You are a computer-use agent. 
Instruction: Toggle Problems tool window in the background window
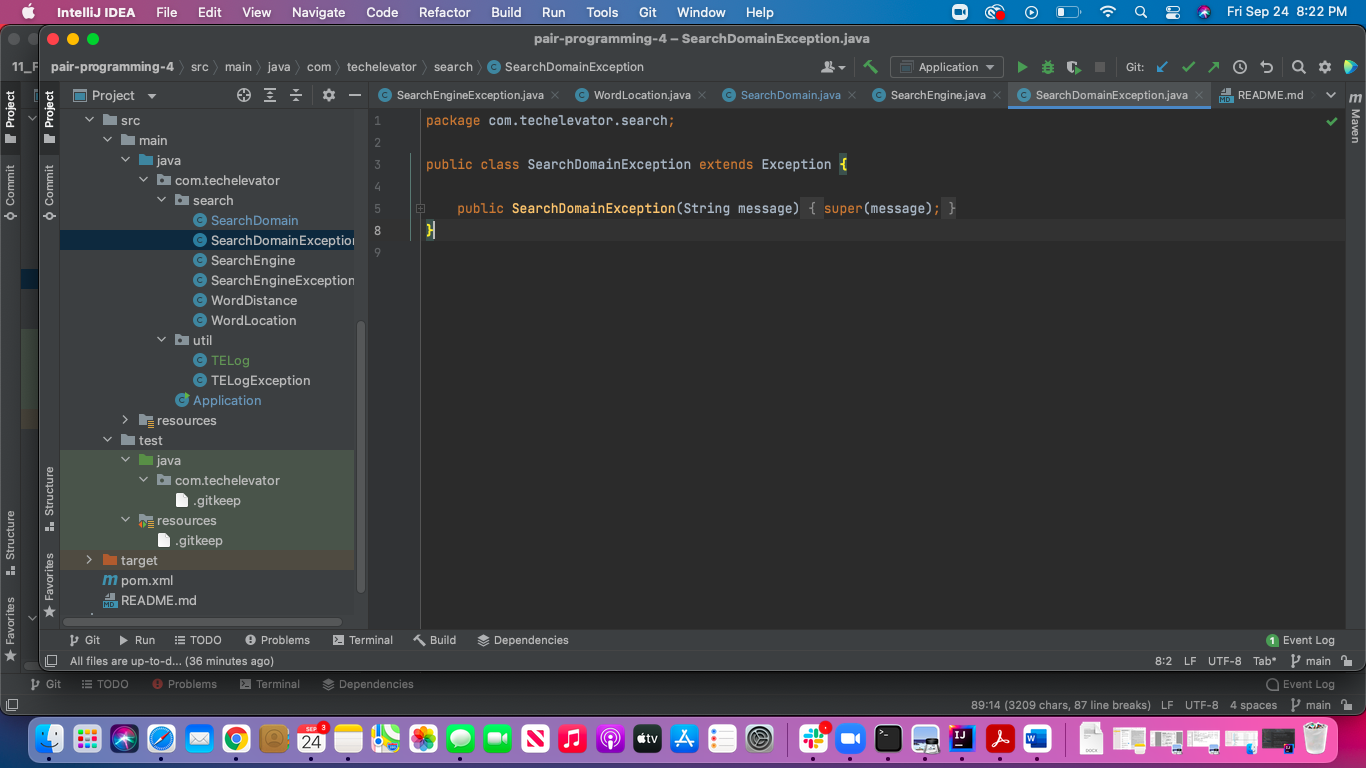pos(185,684)
